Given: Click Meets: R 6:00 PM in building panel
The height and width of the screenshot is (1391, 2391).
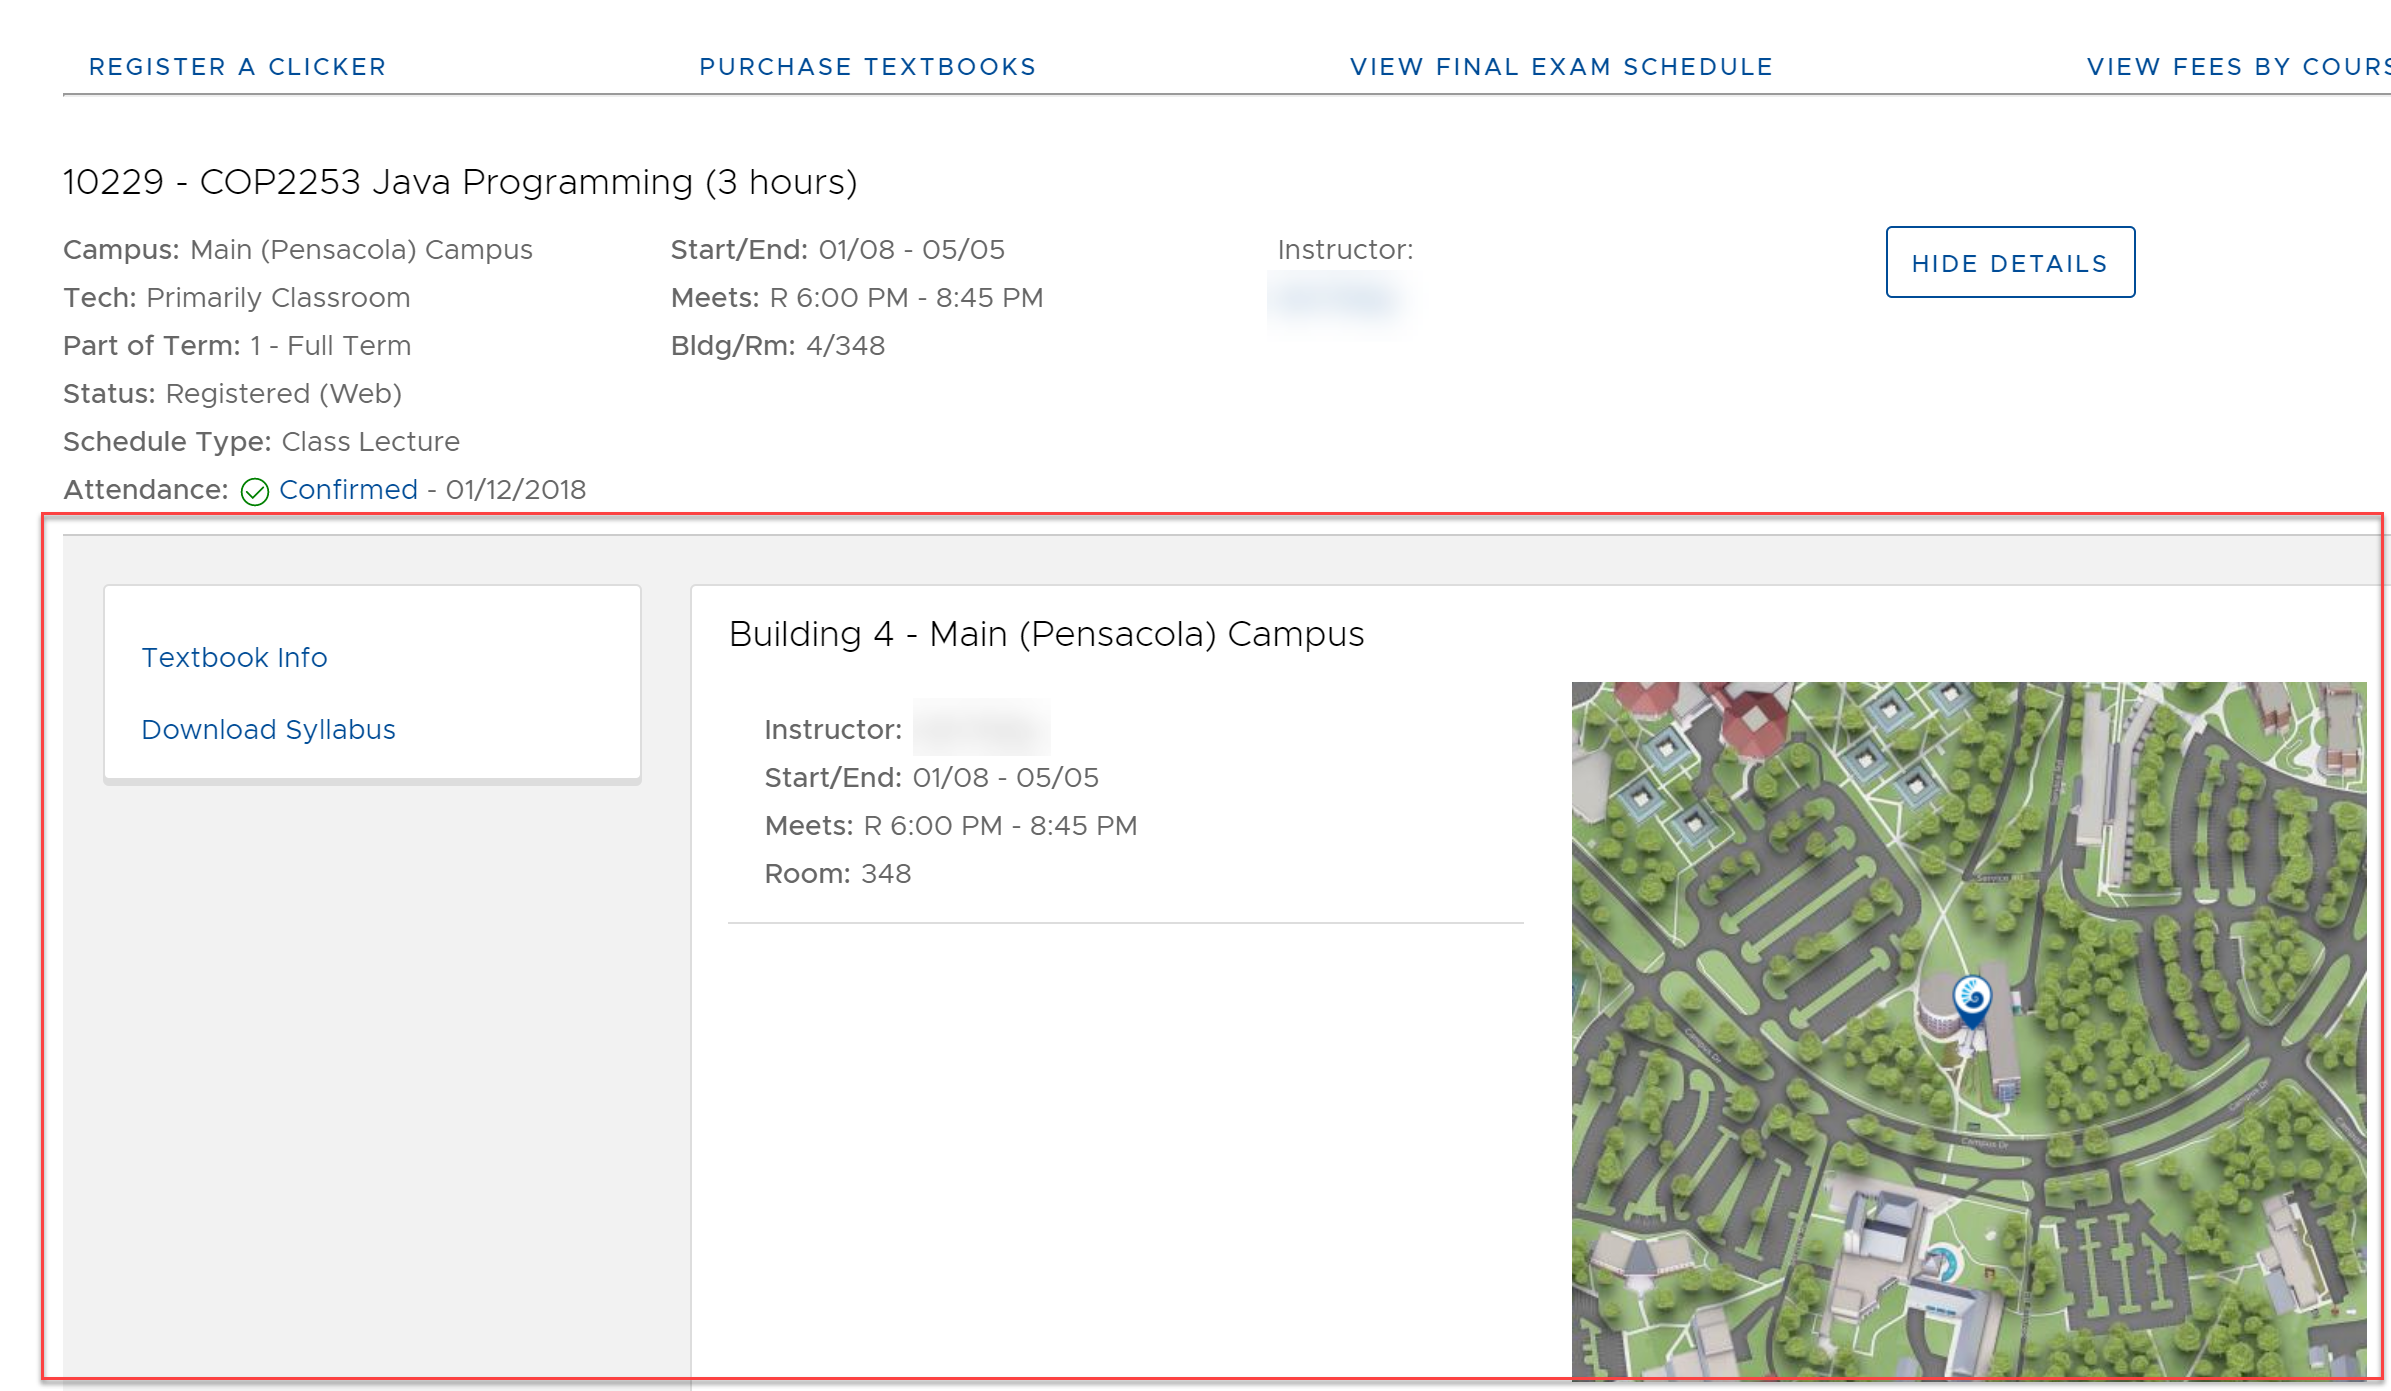Looking at the screenshot, I should click(x=950, y=826).
